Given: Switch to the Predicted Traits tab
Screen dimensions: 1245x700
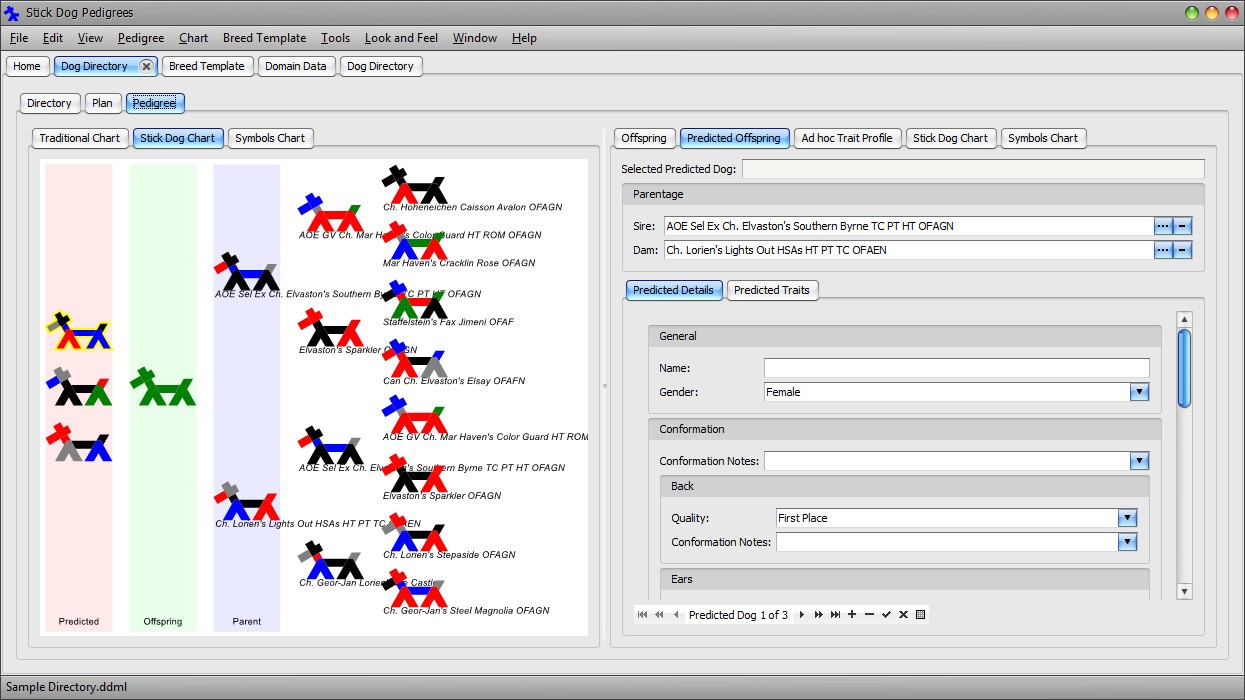Looking at the screenshot, I should click(772, 290).
